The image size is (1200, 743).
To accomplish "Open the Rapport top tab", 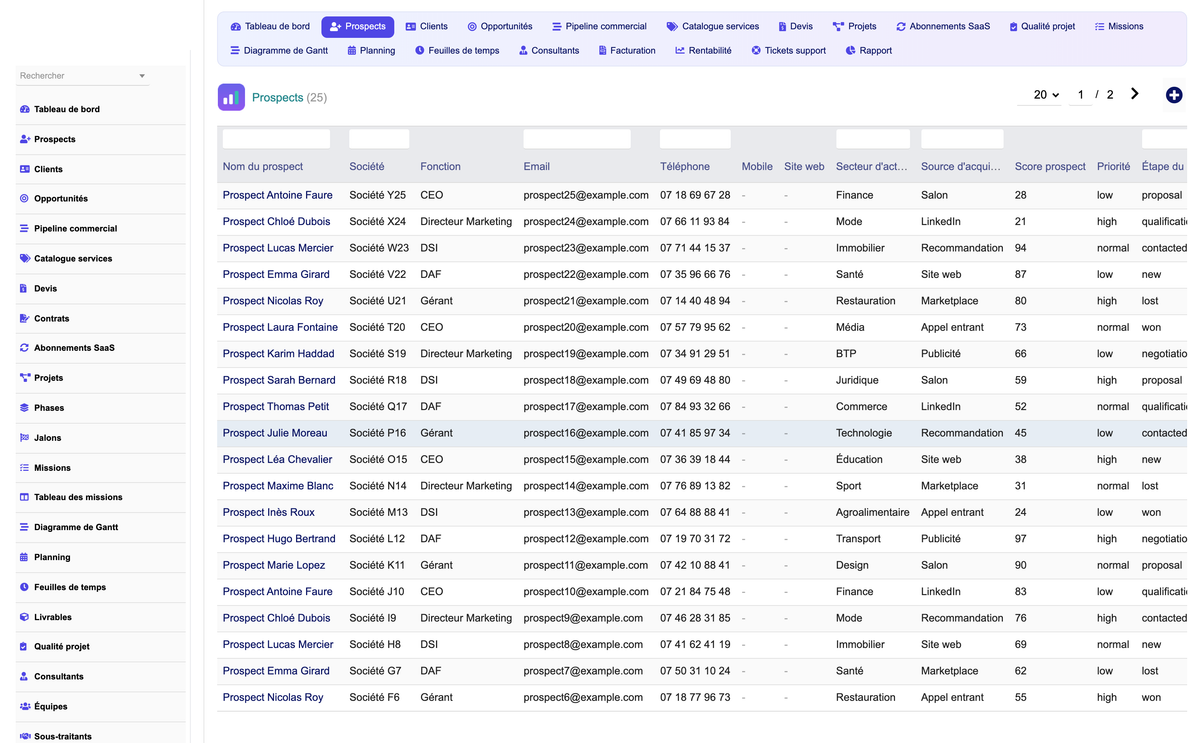I will click(x=869, y=51).
